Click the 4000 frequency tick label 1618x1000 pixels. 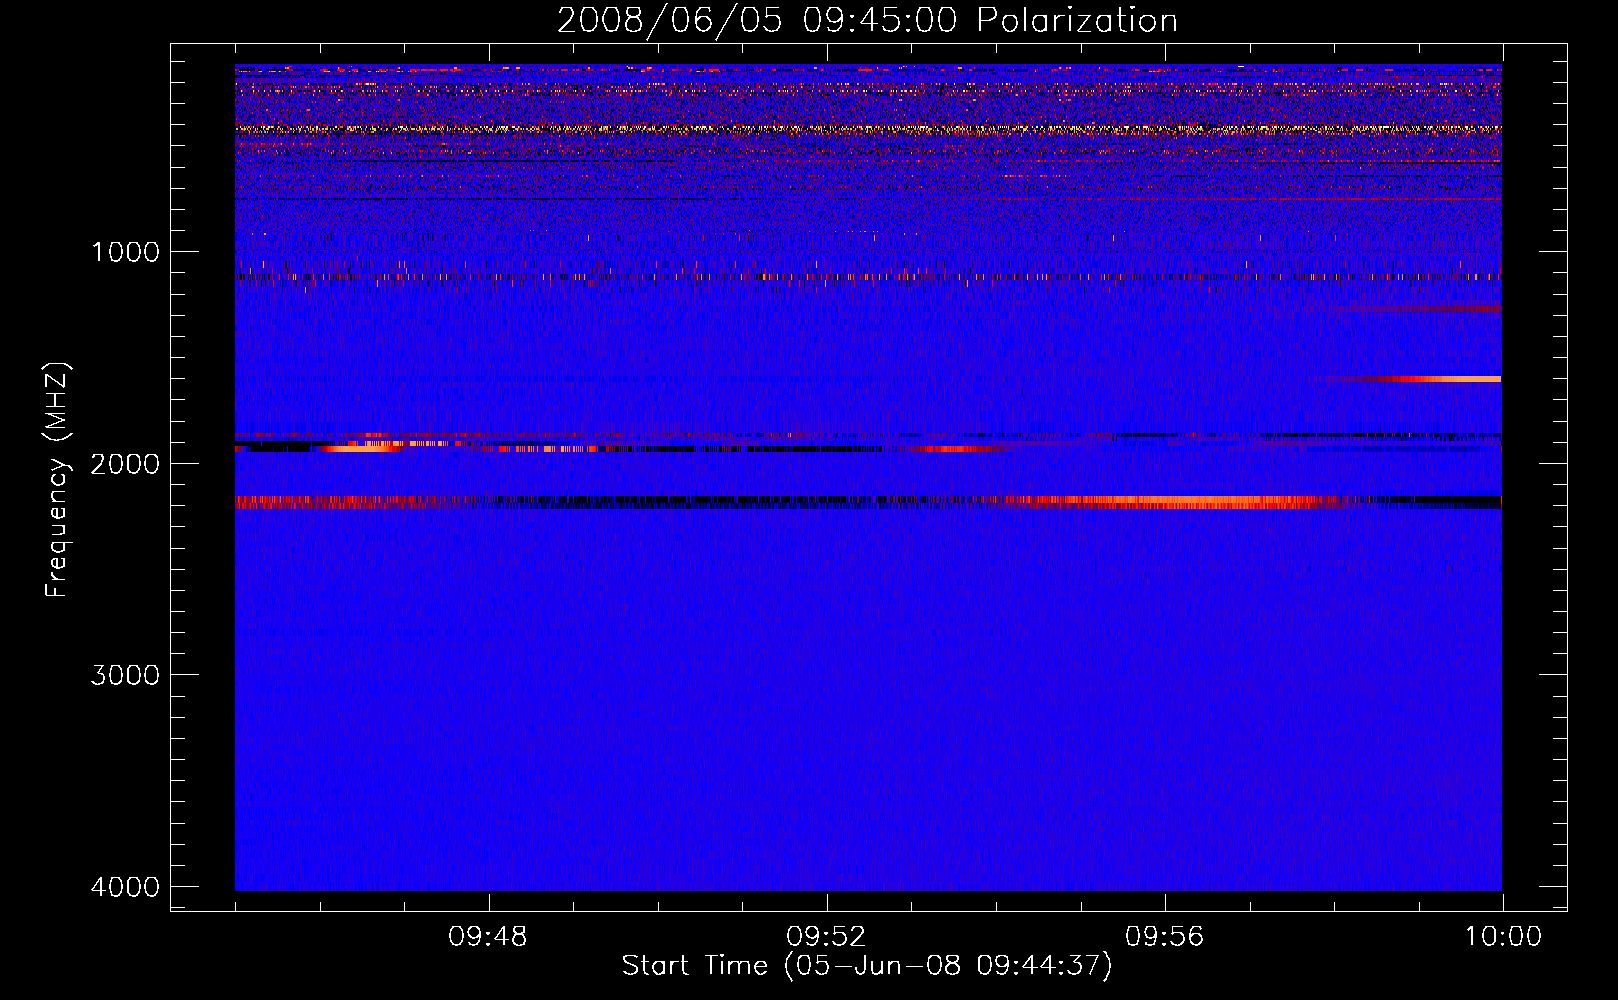pyautogui.click(x=125, y=887)
